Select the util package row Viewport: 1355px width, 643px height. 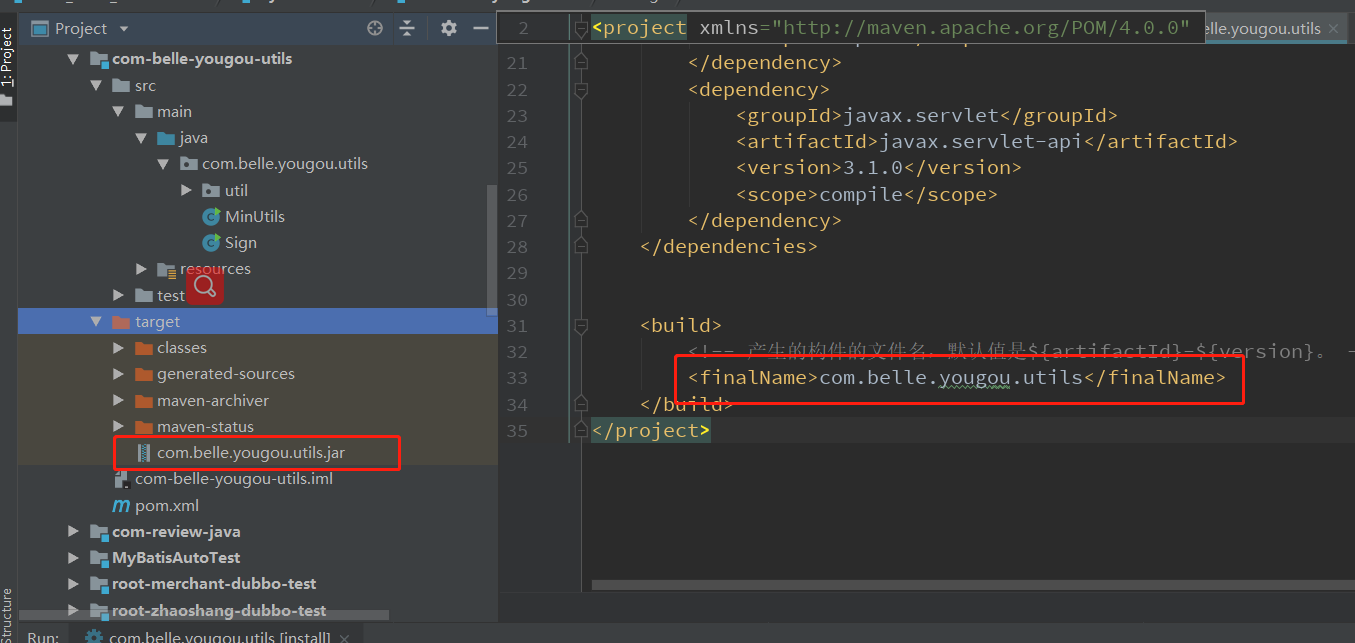pos(257,190)
